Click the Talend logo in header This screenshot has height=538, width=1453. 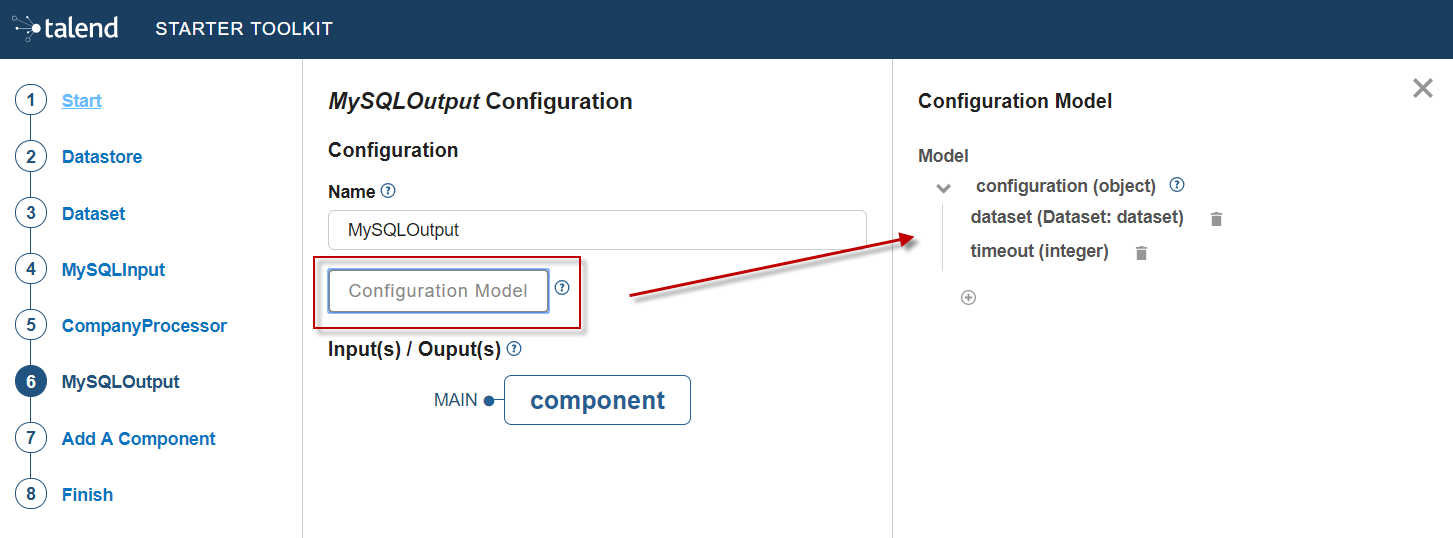pos(67,28)
